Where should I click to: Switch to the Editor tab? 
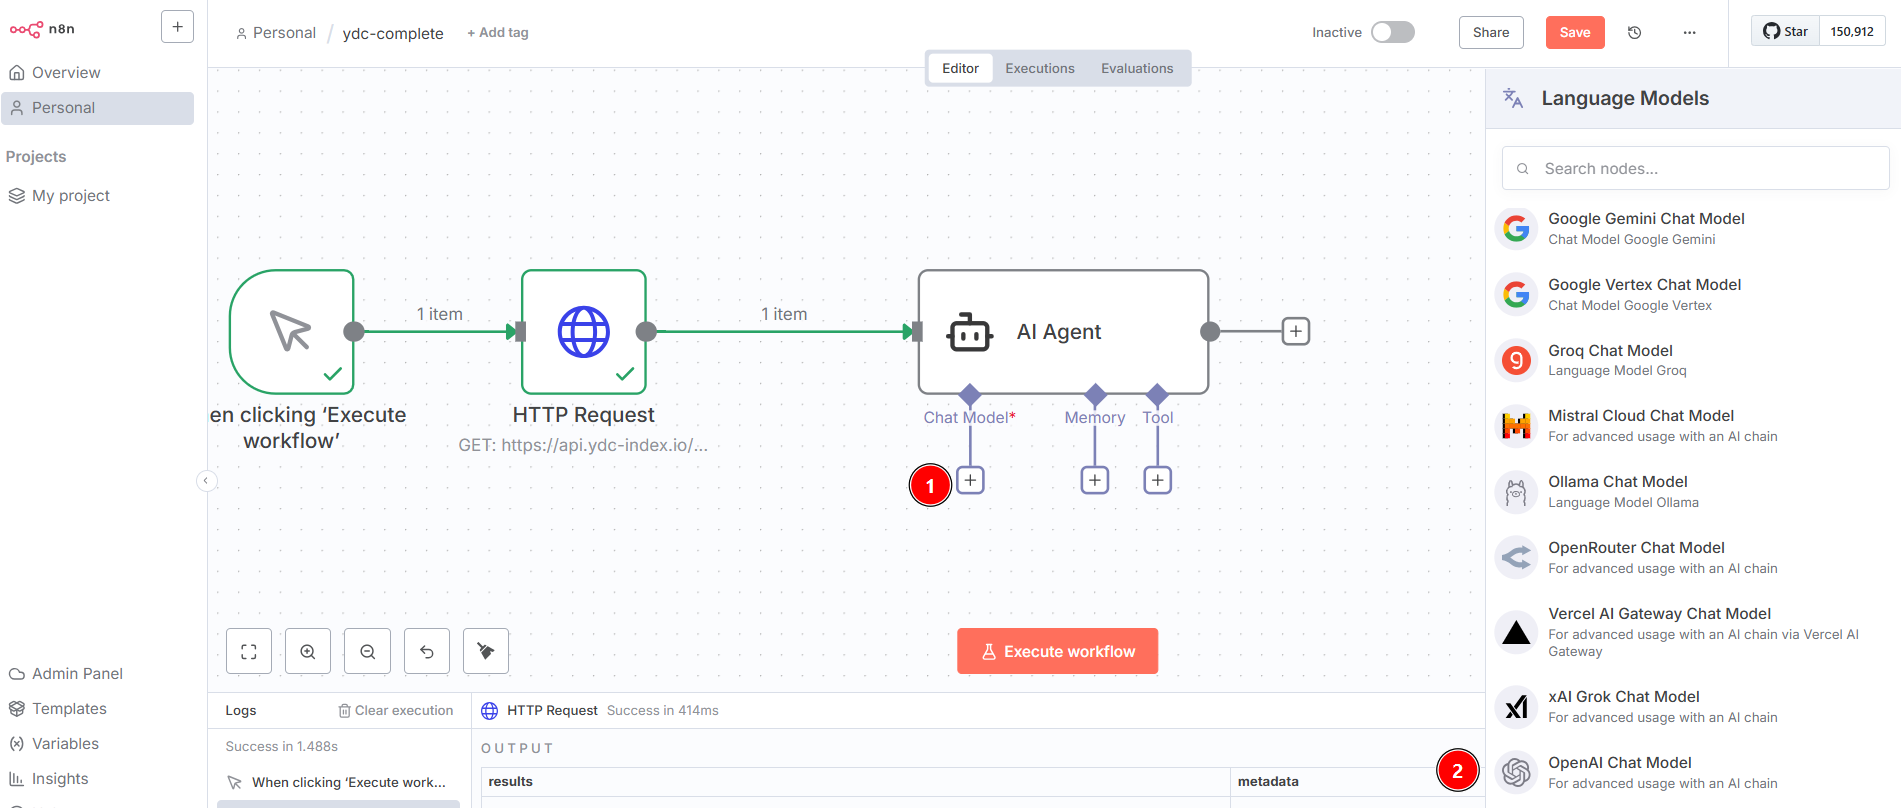pyautogui.click(x=960, y=68)
